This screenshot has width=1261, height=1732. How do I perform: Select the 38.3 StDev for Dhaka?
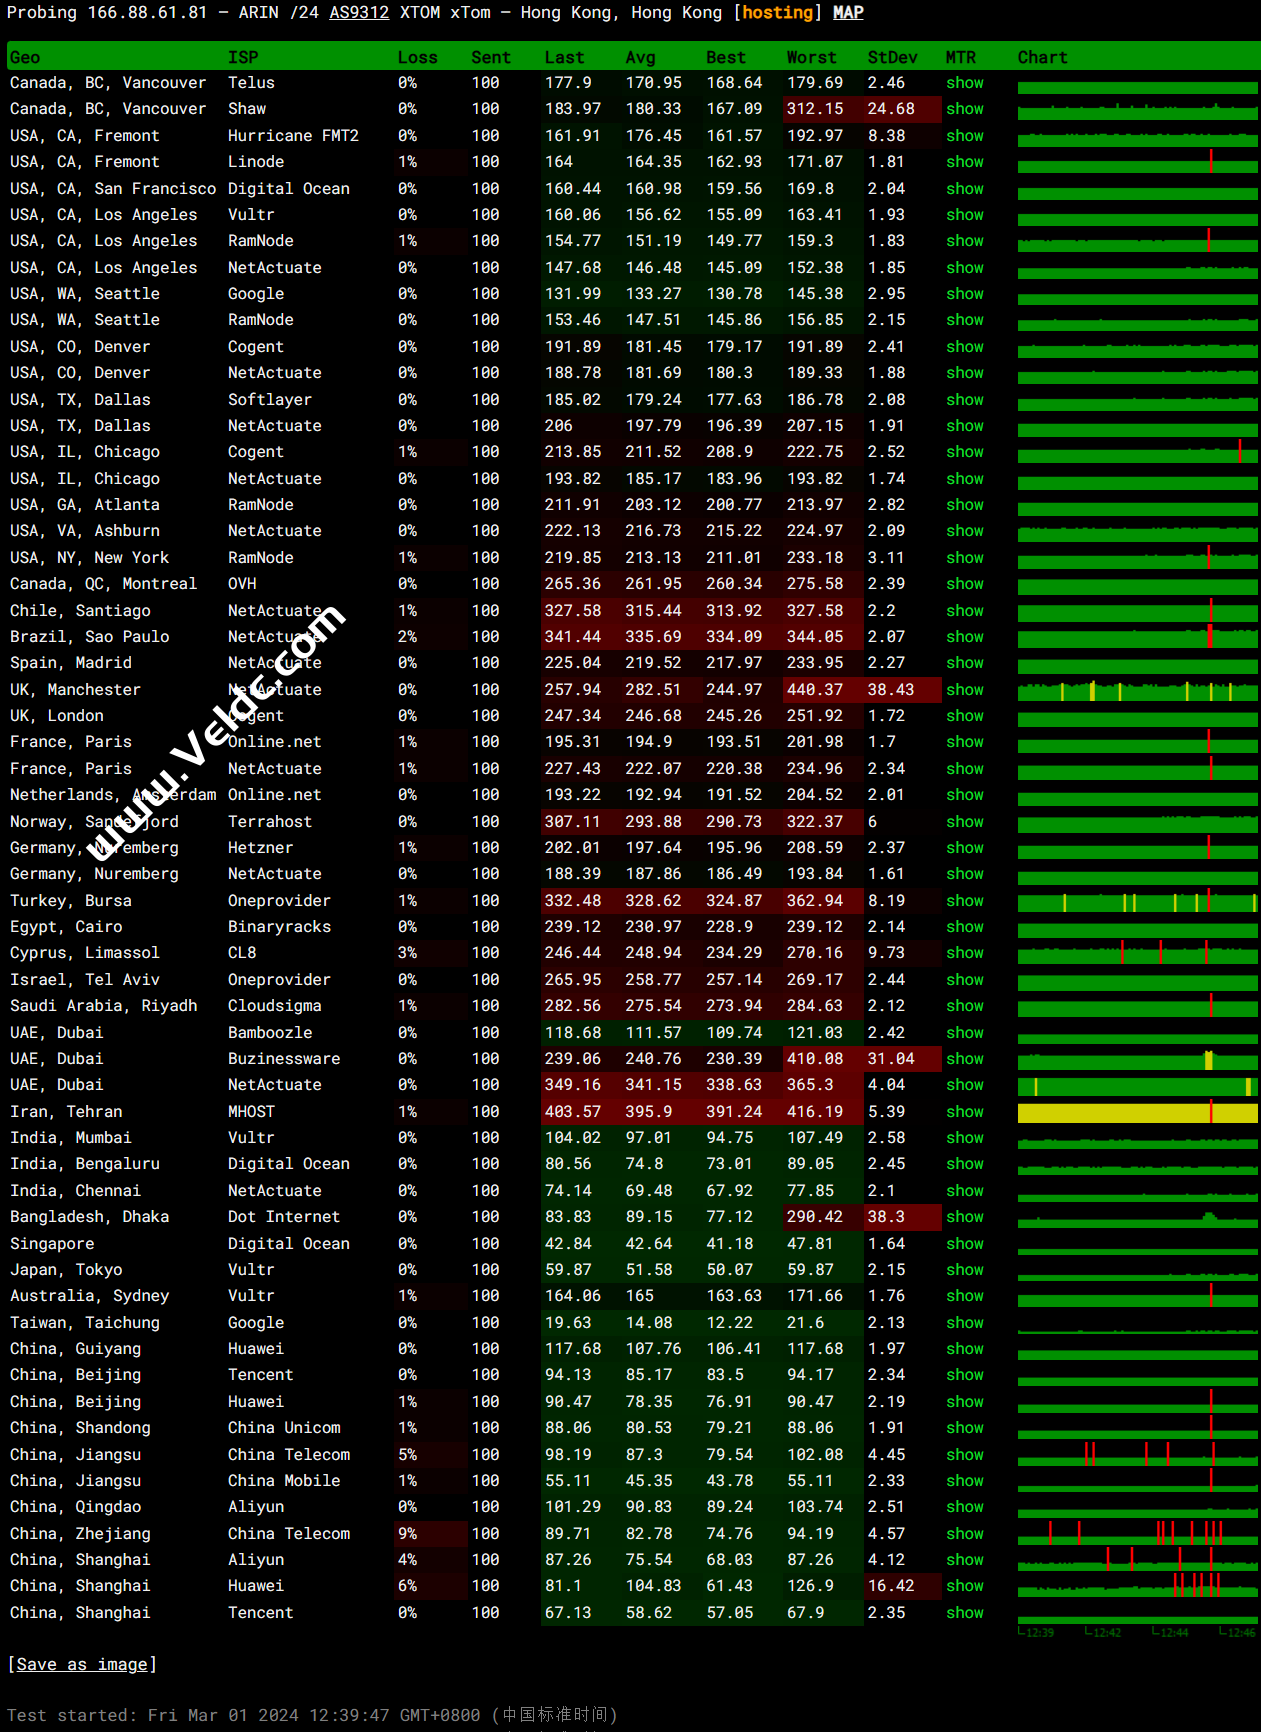tap(886, 1217)
